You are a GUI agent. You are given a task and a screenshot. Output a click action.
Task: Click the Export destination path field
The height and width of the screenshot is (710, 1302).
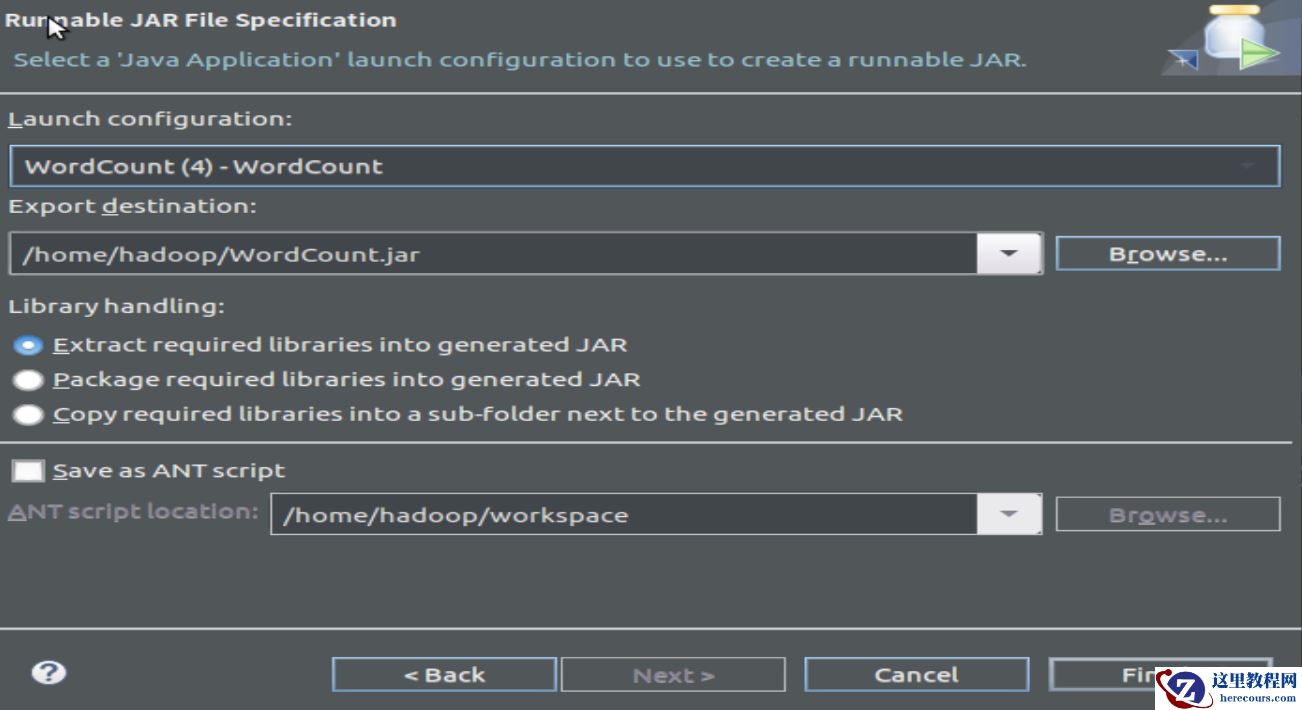492,254
